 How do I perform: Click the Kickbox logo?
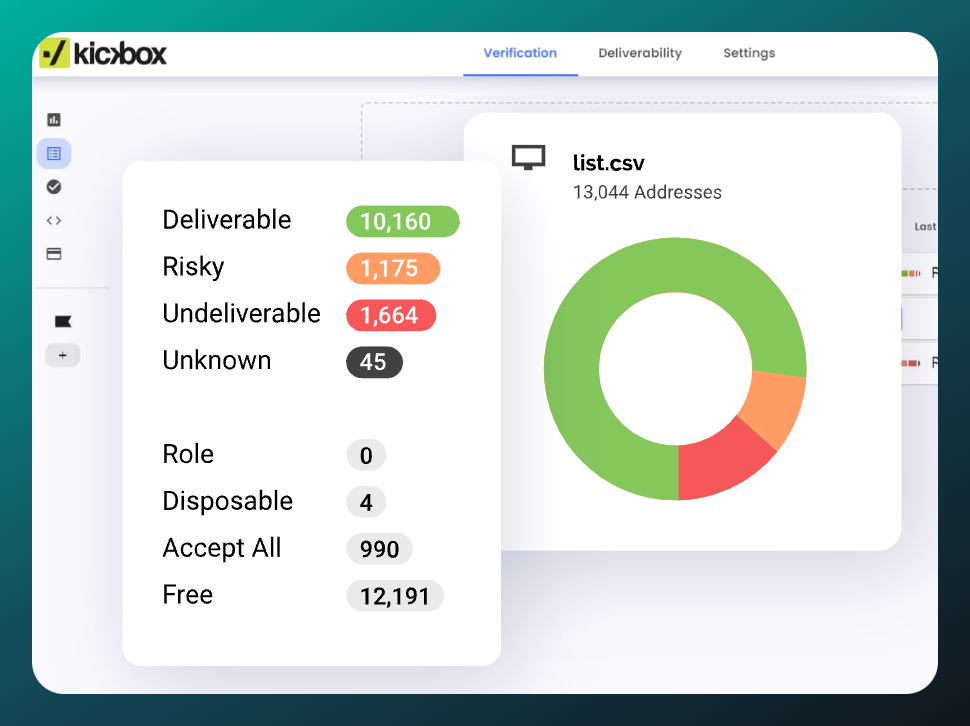point(103,53)
